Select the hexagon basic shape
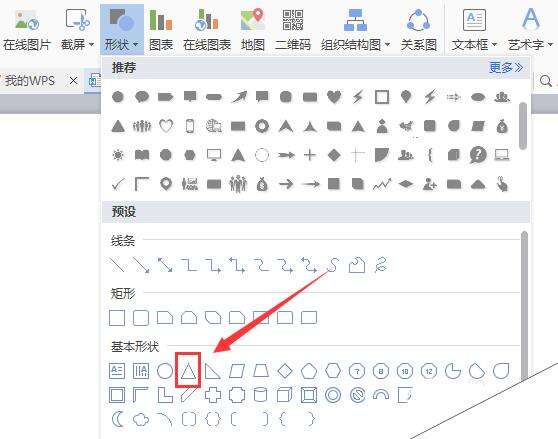This screenshot has width=558, height=439. pos(333,371)
